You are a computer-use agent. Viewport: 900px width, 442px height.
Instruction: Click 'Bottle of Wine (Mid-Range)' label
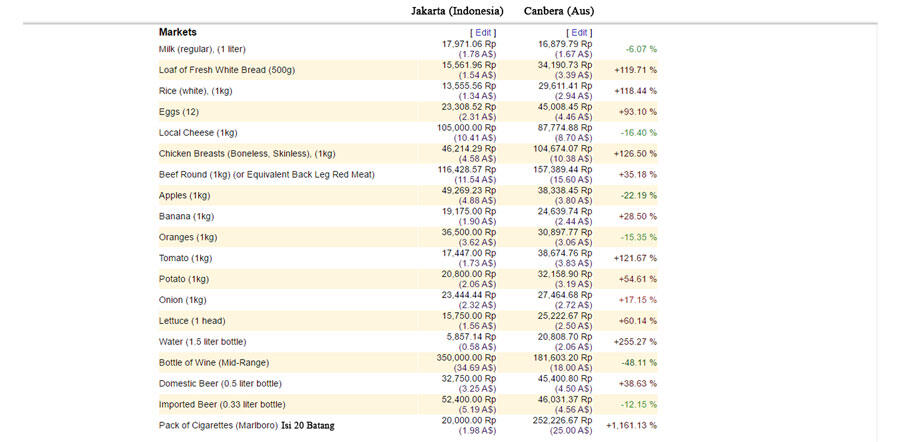tap(214, 363)
